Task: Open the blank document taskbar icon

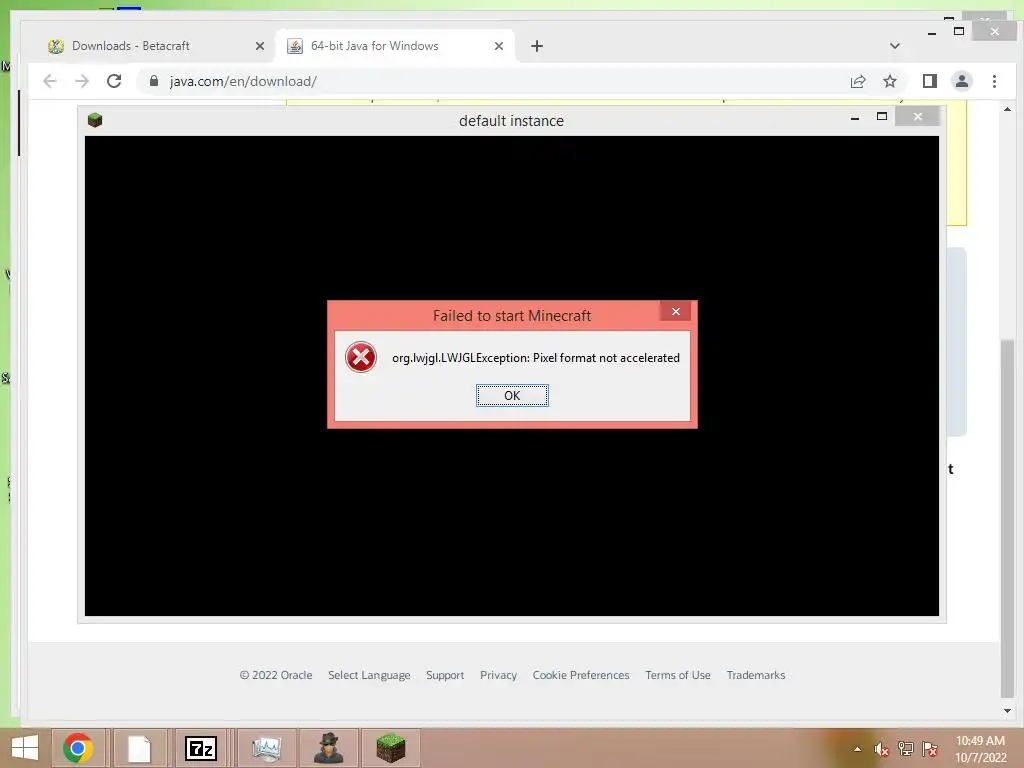Action: (139, 748)
